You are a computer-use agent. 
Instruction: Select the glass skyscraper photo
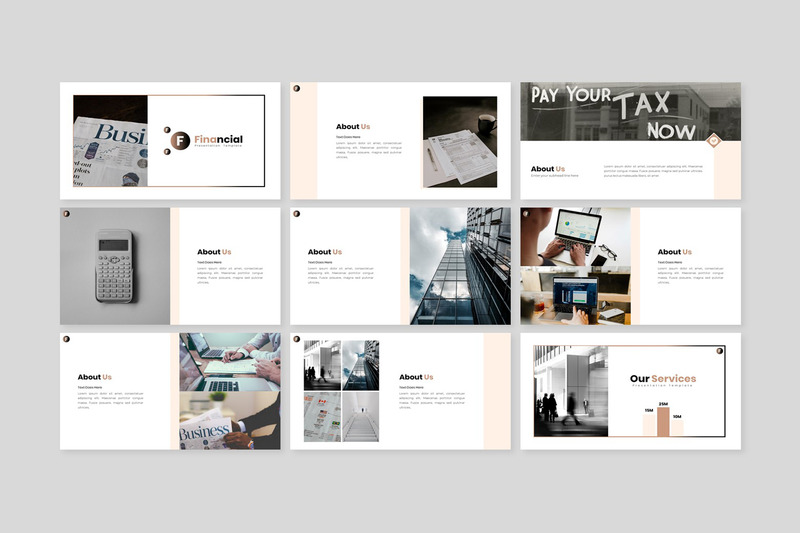click(460, 266)
